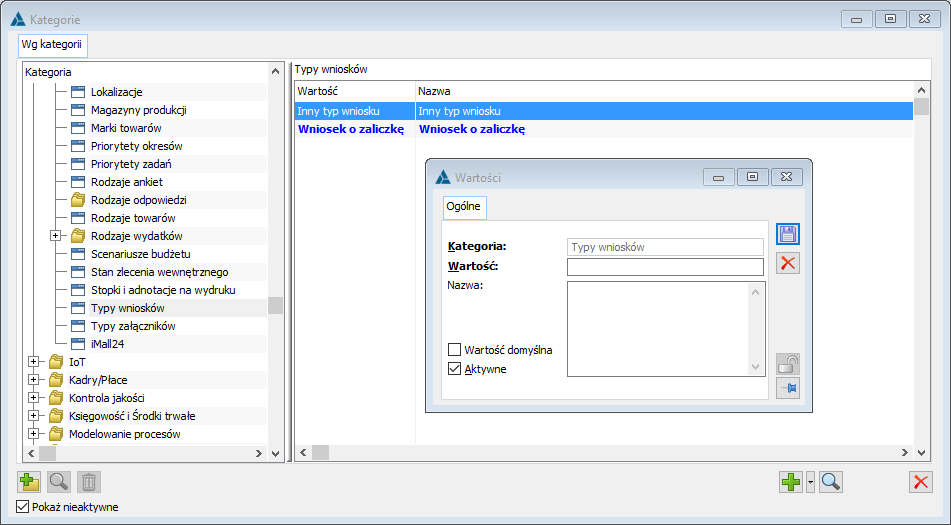This screenshot has height=525, width=951.
Task: Expand the Rodzaje wydatków tree node
Action: pyautogui.click(x=55, y=236)
